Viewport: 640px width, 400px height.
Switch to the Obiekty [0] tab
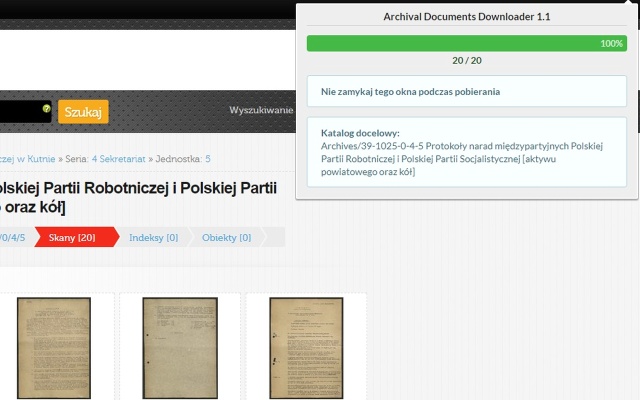[x=227, y=238]
